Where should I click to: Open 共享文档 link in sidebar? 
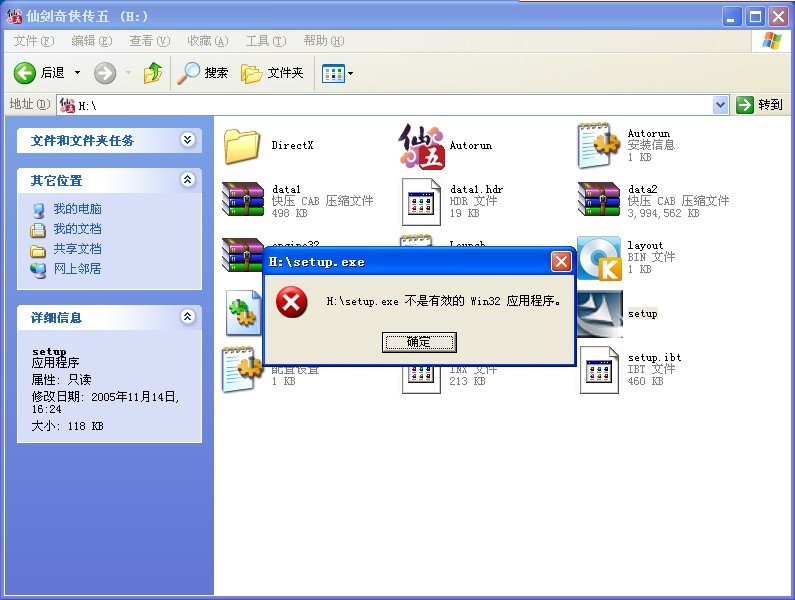pos(78,249)
